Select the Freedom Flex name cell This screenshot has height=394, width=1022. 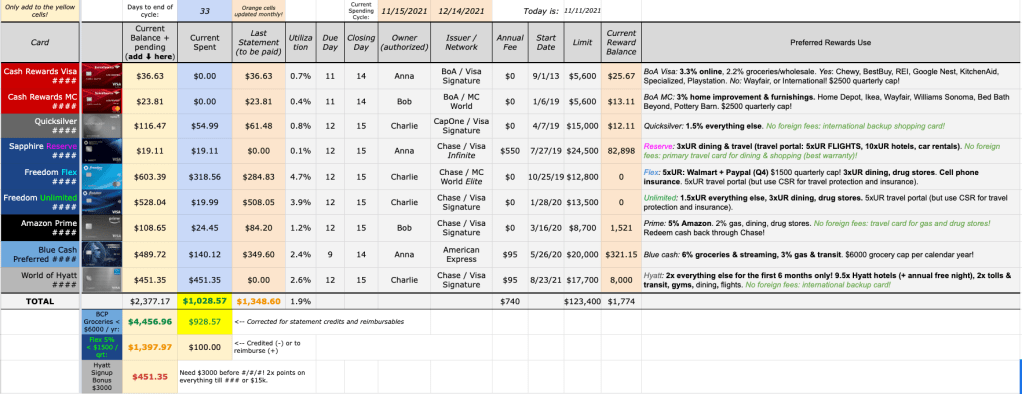click(39, 177)
